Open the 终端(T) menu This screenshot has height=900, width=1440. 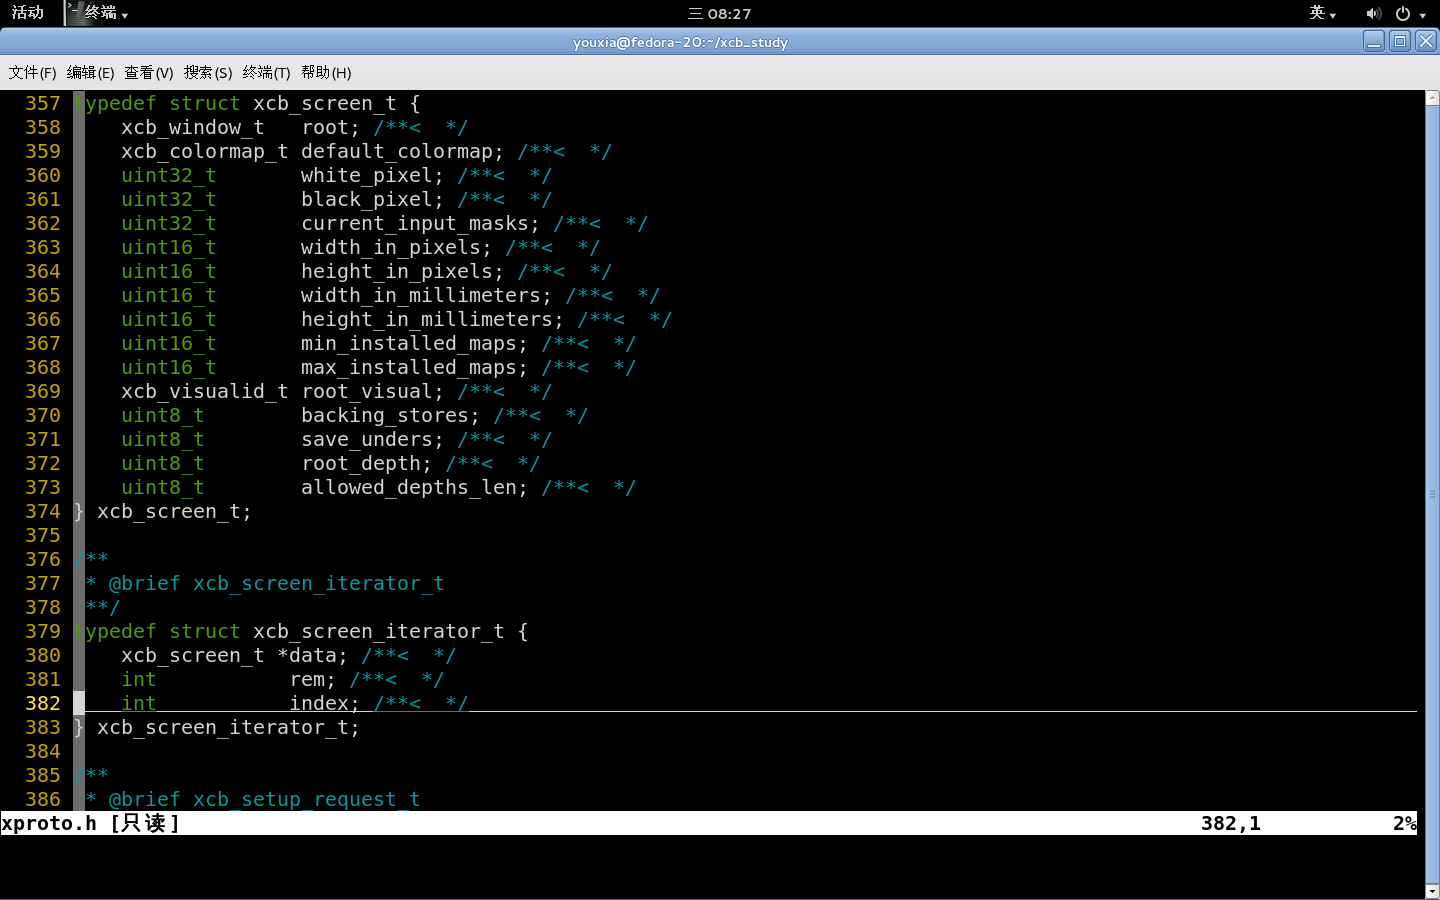pyautogui.click(x=266, y=72)
